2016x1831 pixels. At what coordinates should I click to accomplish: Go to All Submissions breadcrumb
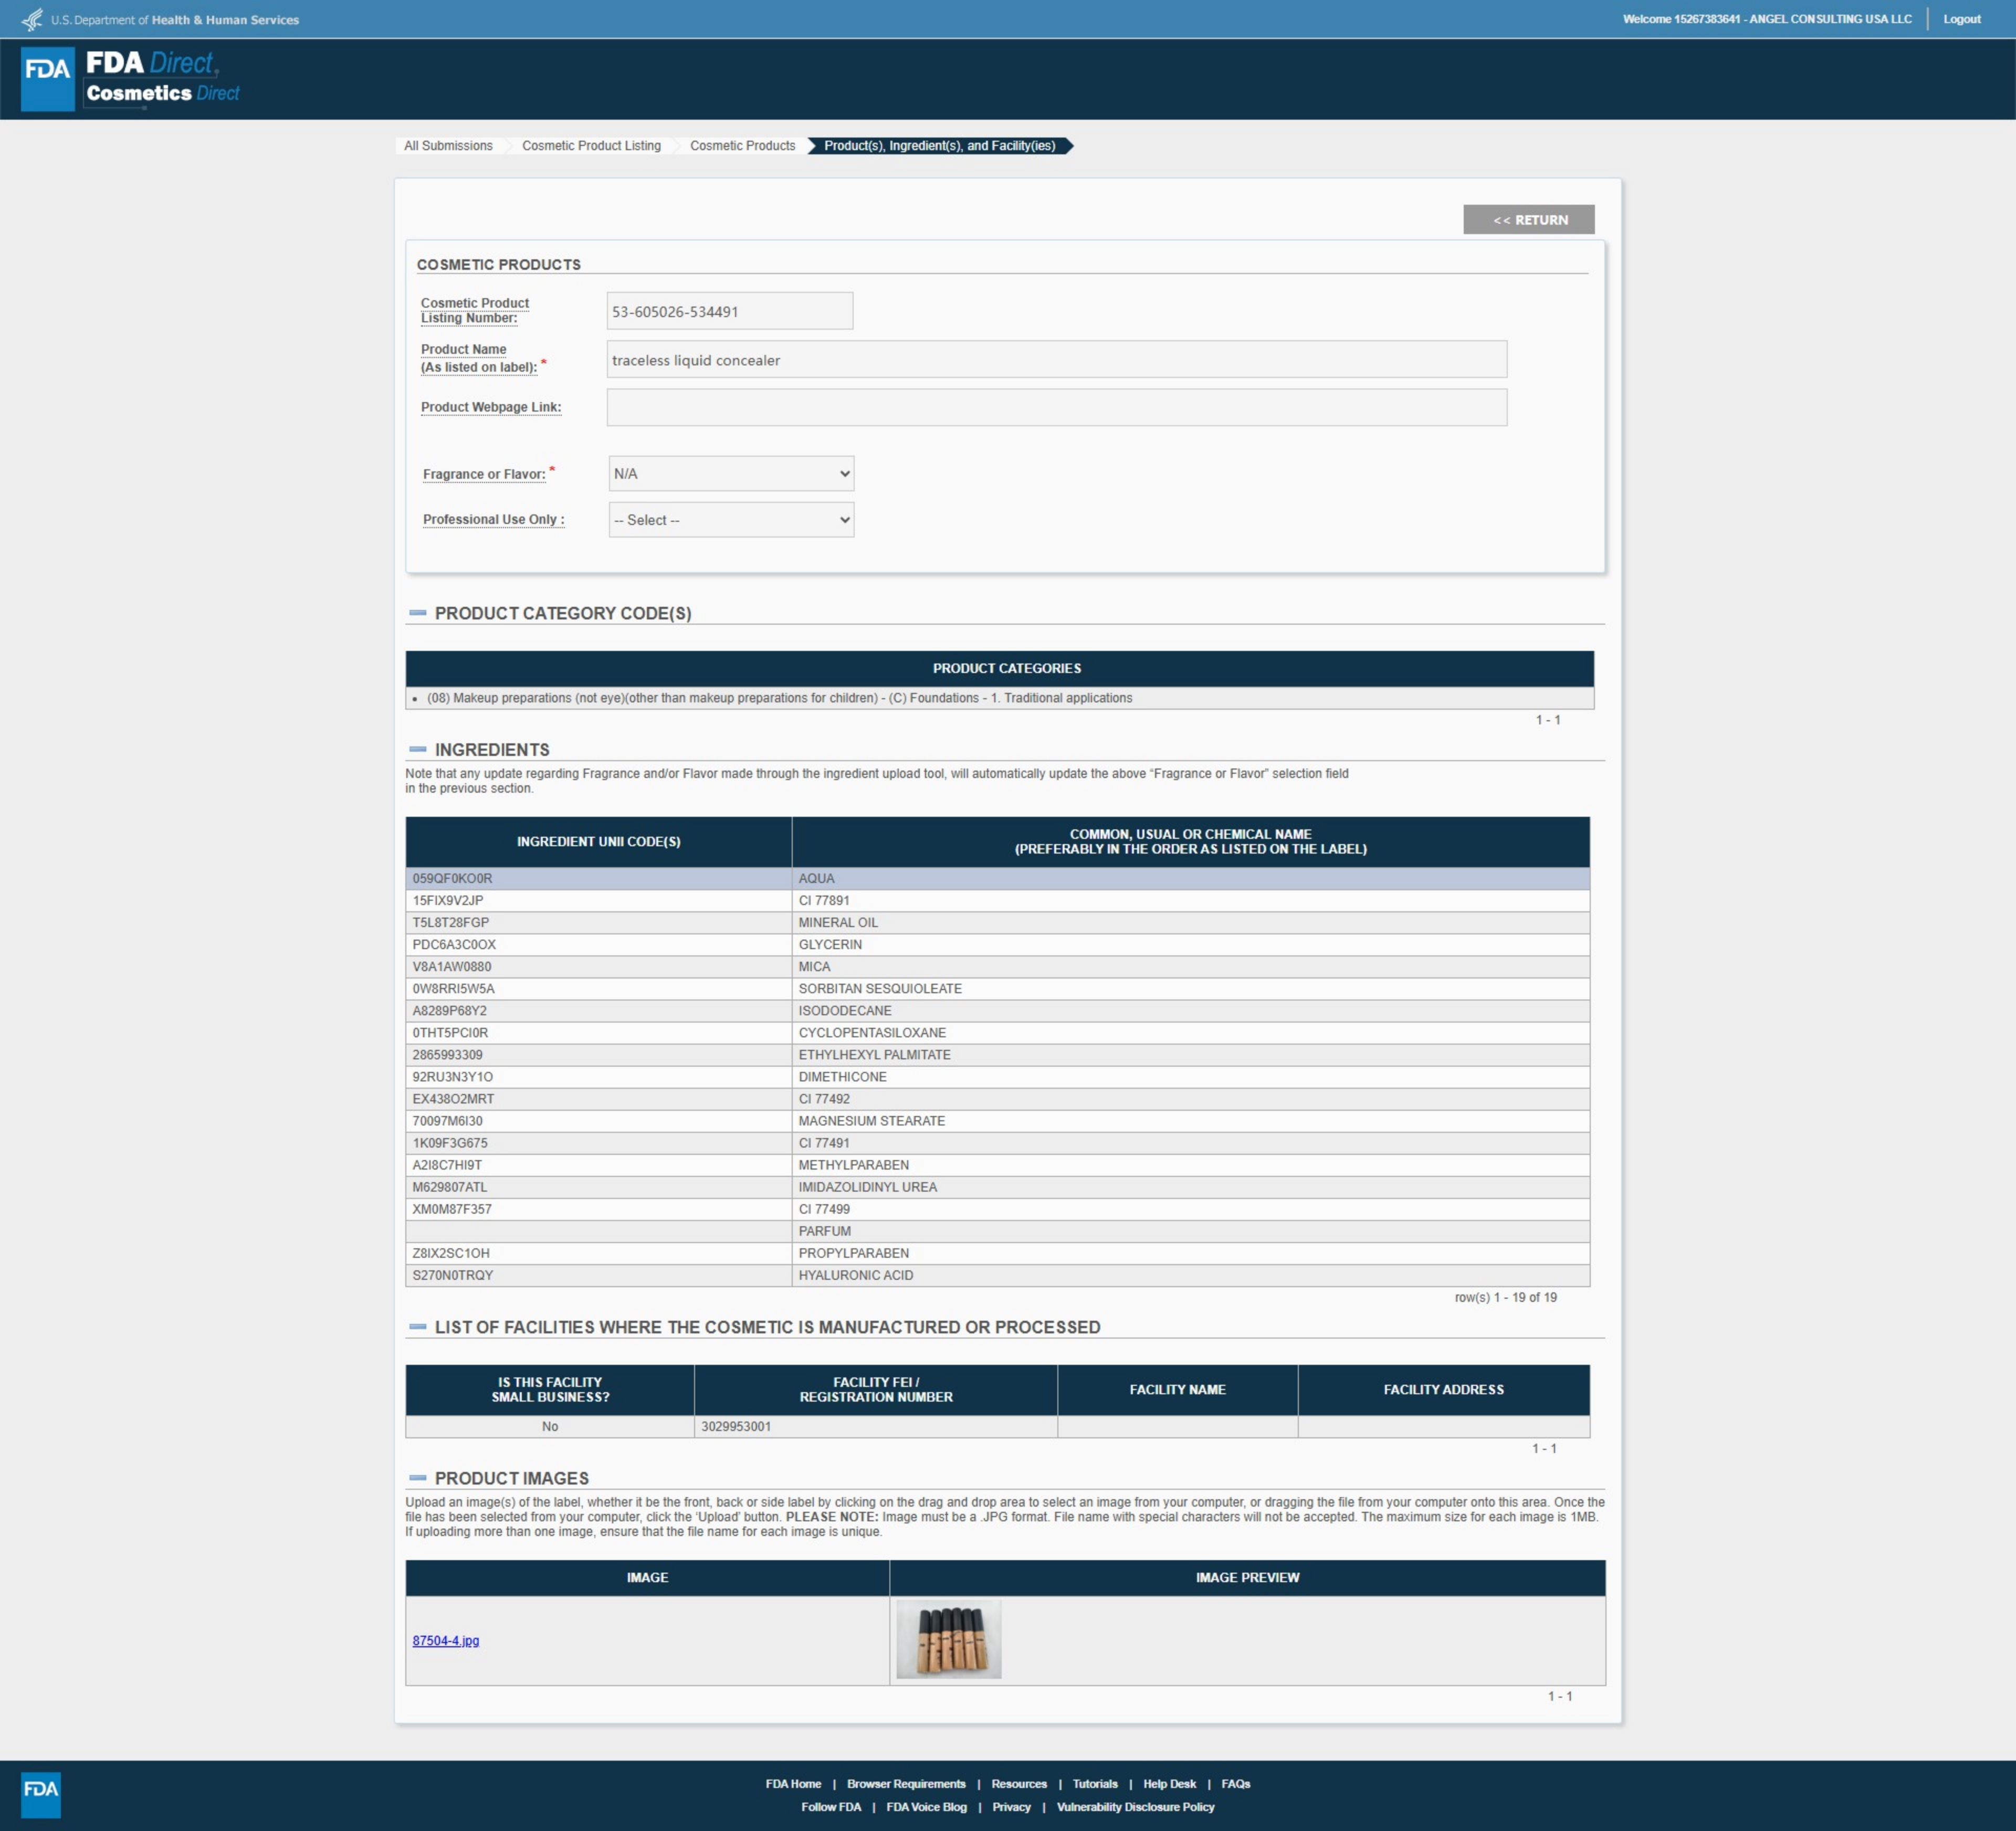(448, 146)
